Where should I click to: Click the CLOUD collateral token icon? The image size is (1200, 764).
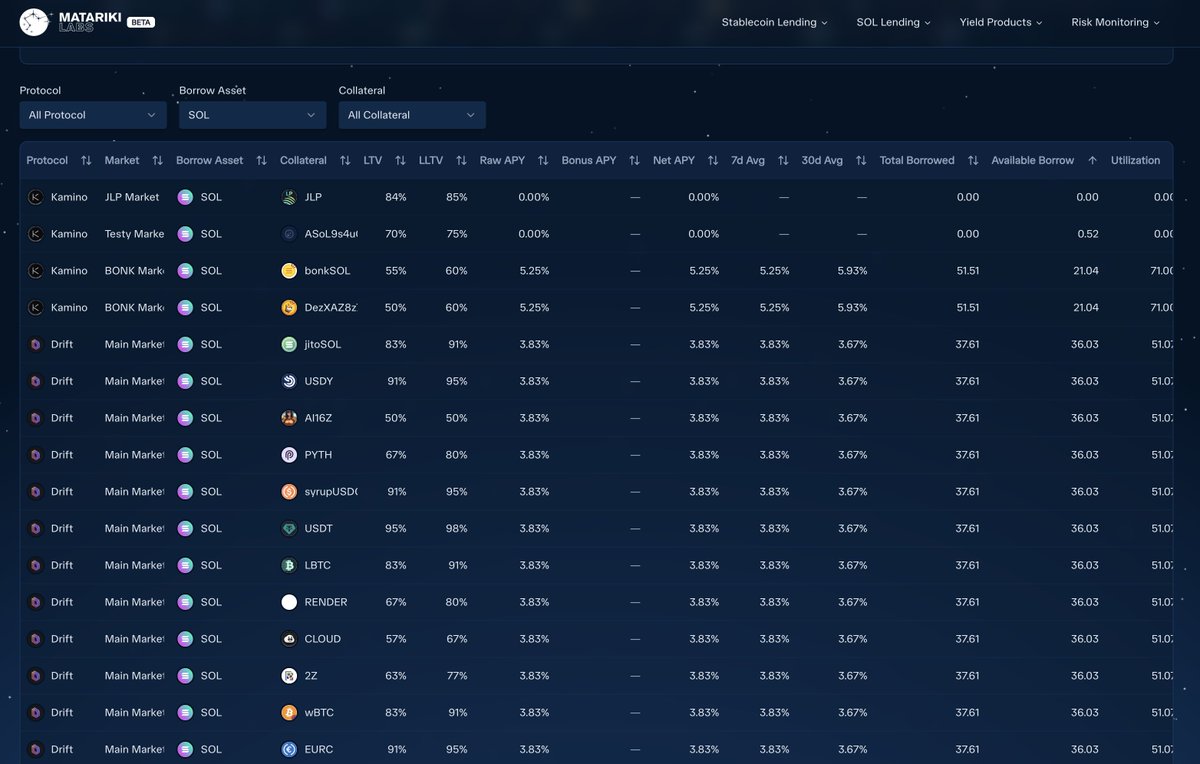tap(289, 639)
